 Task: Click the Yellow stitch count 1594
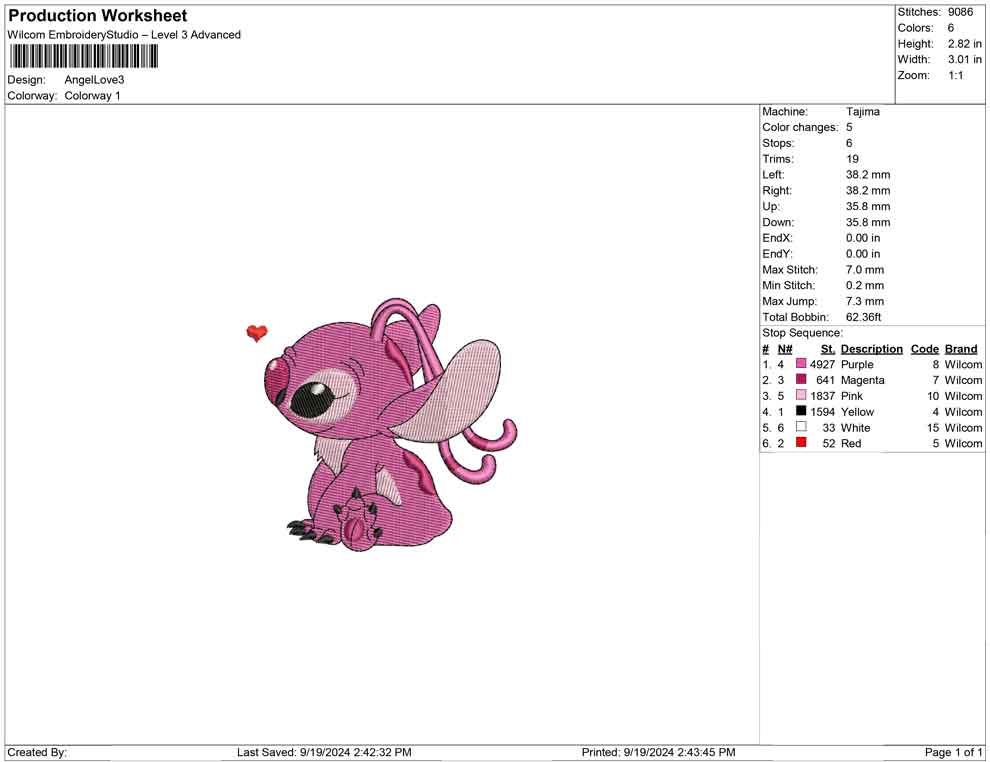[x=822, y=411]
